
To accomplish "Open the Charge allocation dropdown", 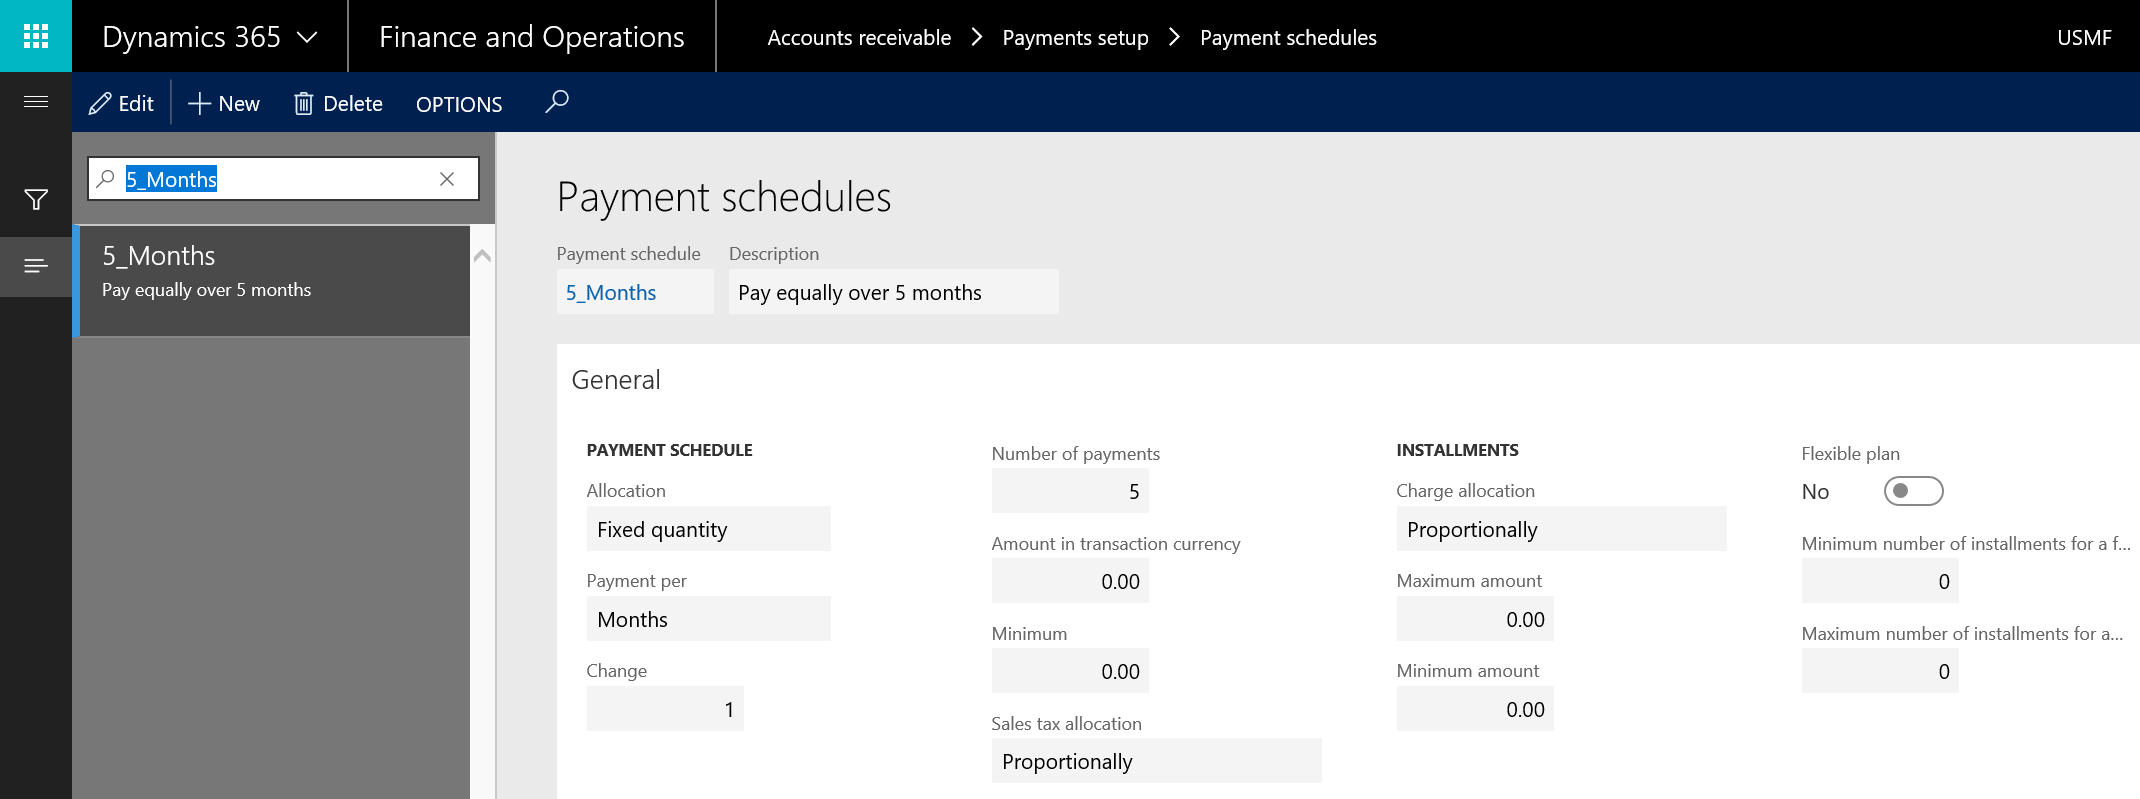I will [1561, 529].
